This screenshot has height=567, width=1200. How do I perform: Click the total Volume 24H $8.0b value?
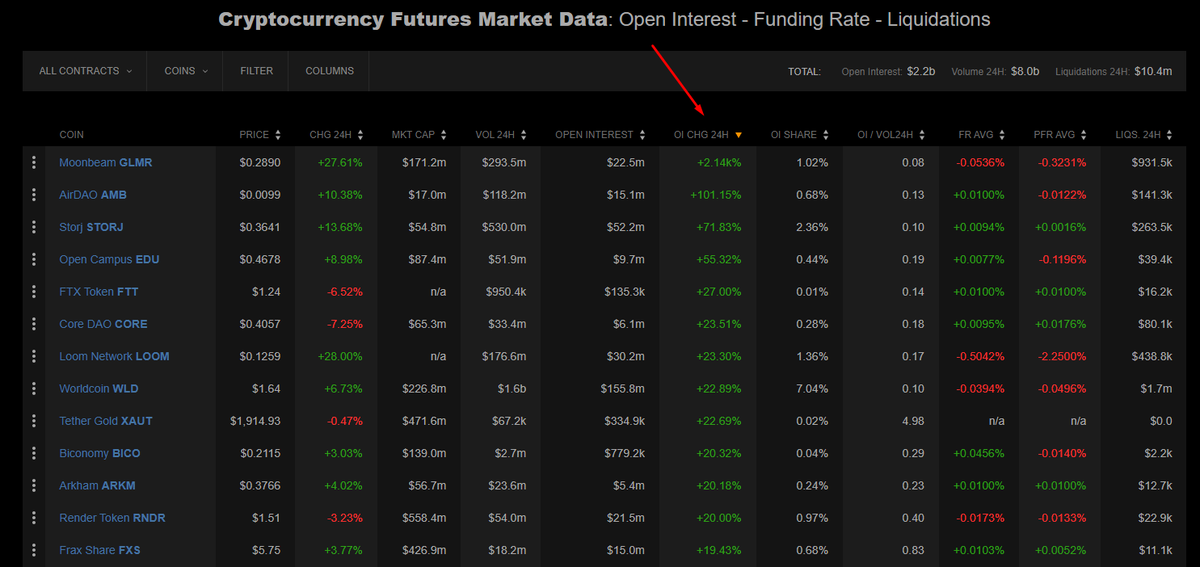1025,71
